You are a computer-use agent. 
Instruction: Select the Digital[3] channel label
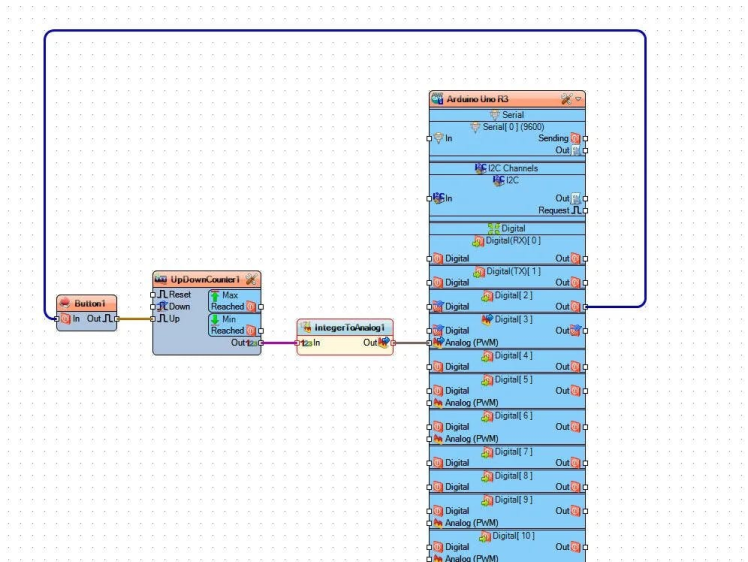(x=513, y=319)
